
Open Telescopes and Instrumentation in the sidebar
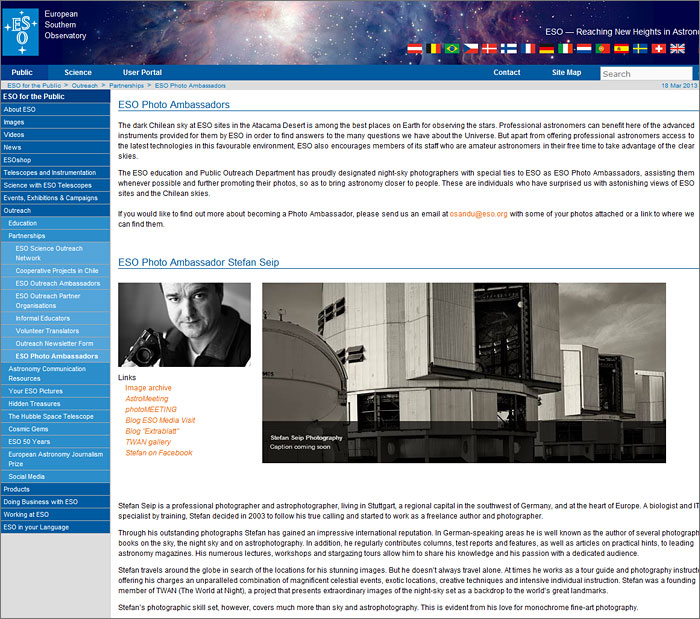(x=55, y=172)
